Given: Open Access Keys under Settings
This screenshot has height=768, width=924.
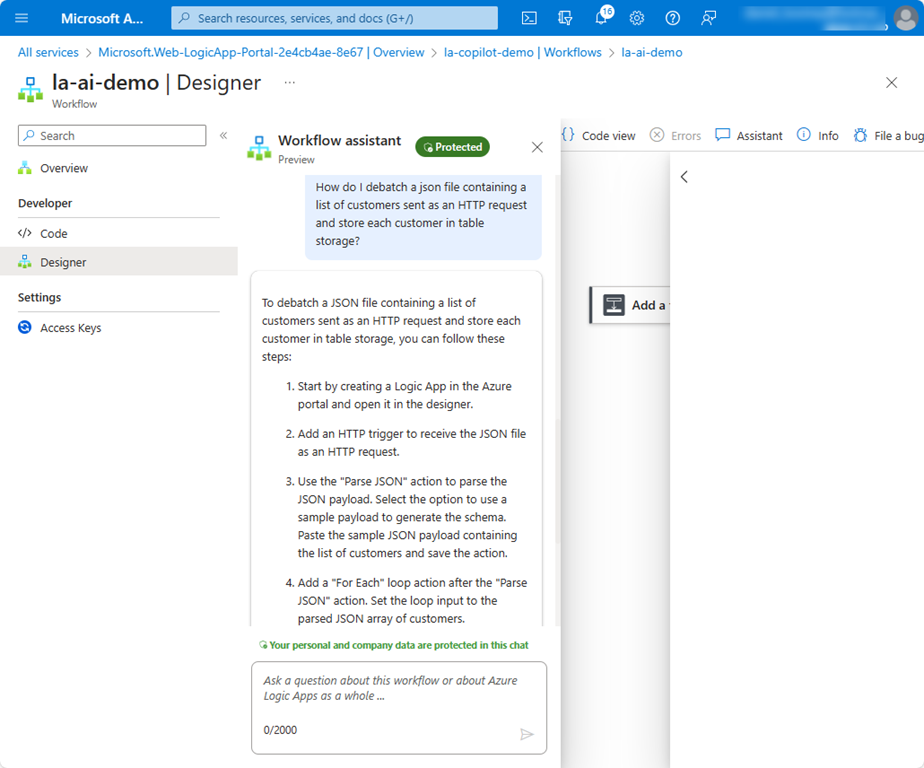Looking at the screenshot, I should pos(70,328).
